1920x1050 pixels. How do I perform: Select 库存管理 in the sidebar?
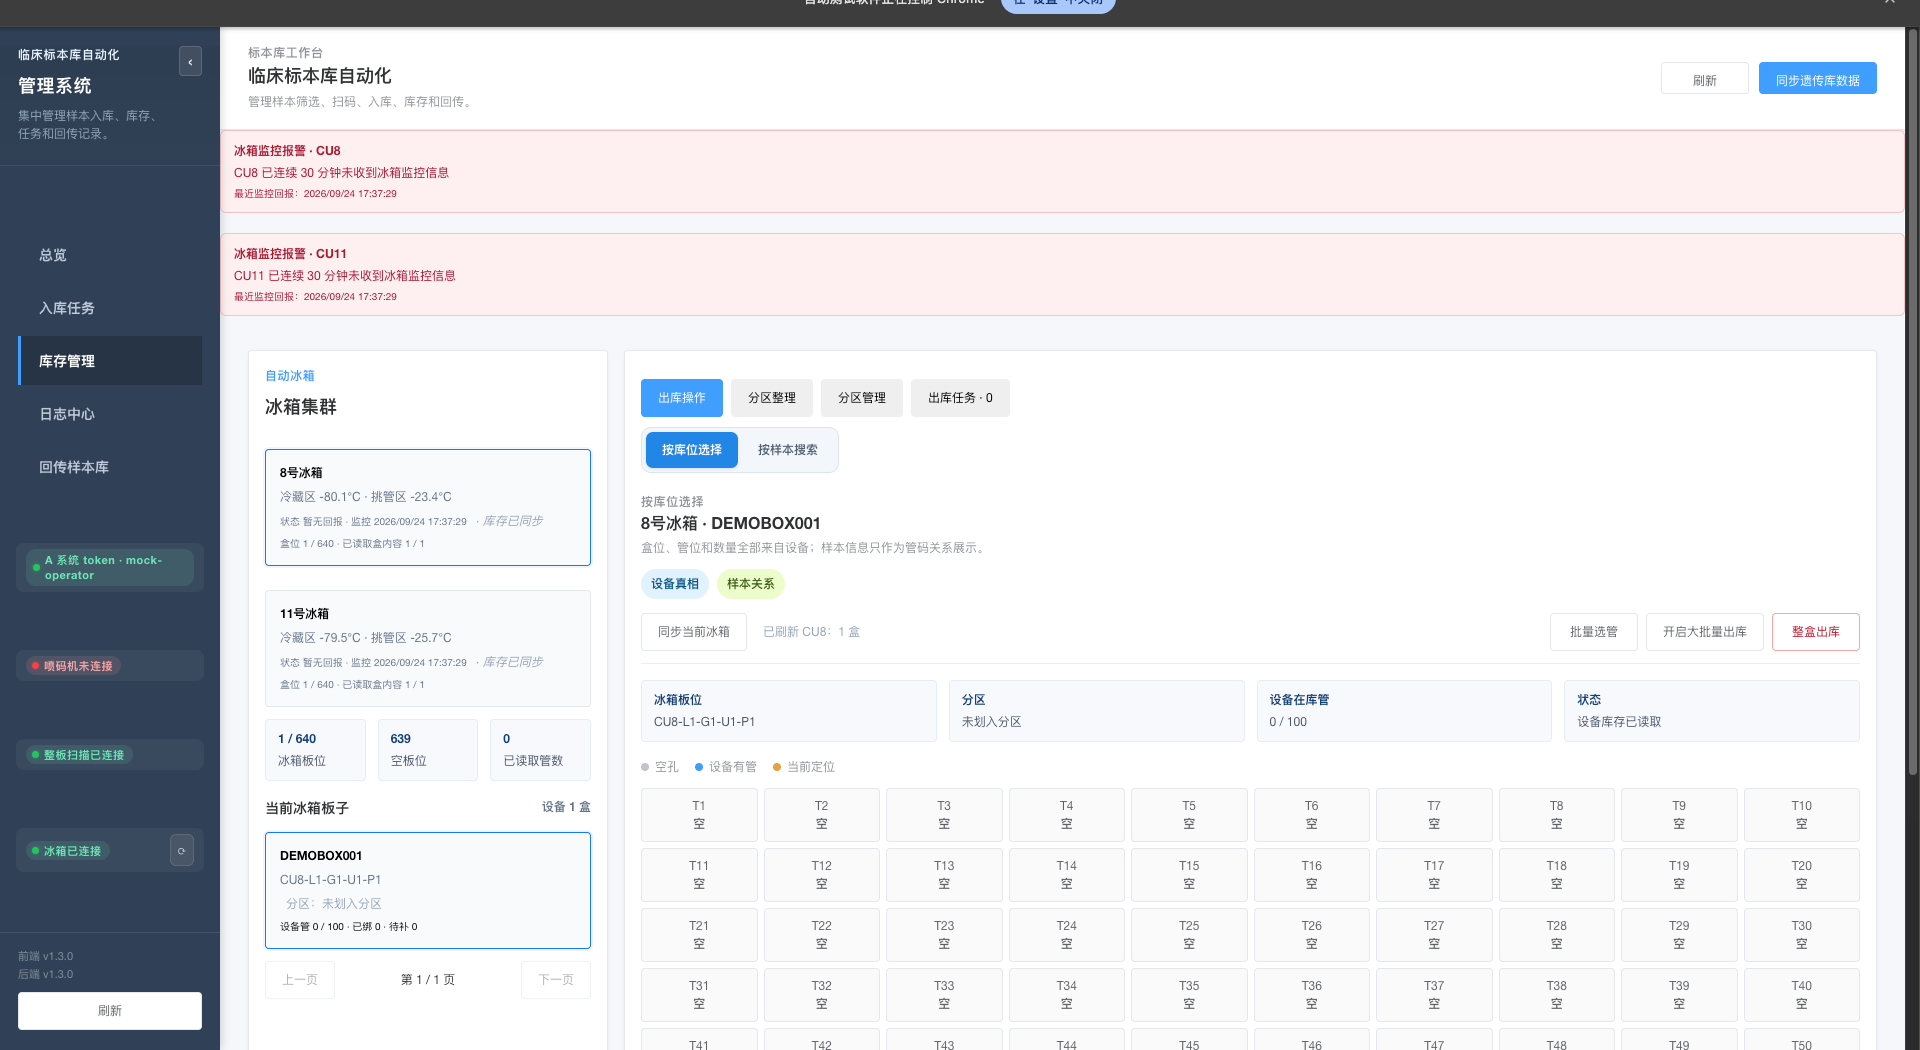(x=110, y=361)
